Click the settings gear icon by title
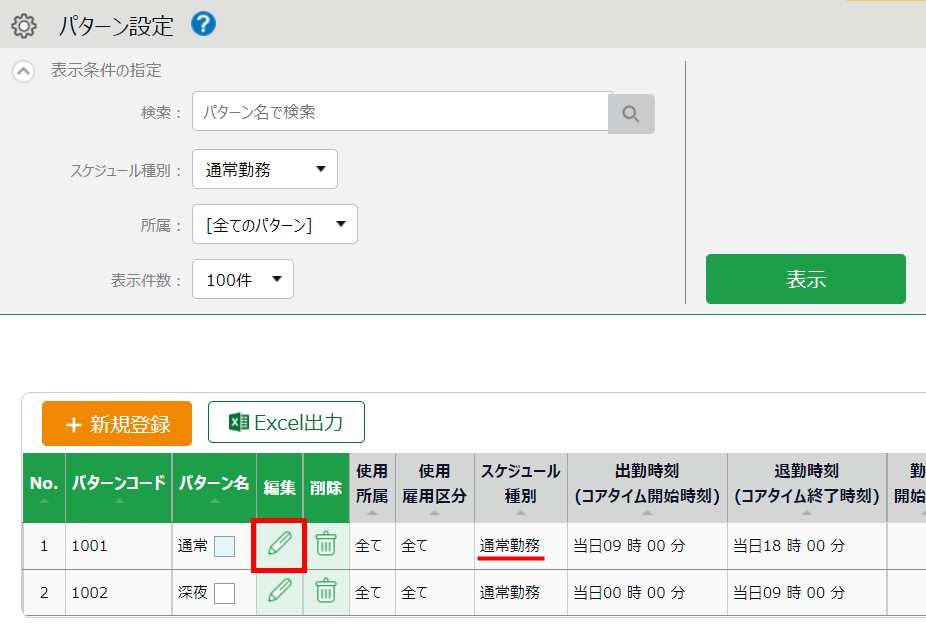 (x=23, y=26)
